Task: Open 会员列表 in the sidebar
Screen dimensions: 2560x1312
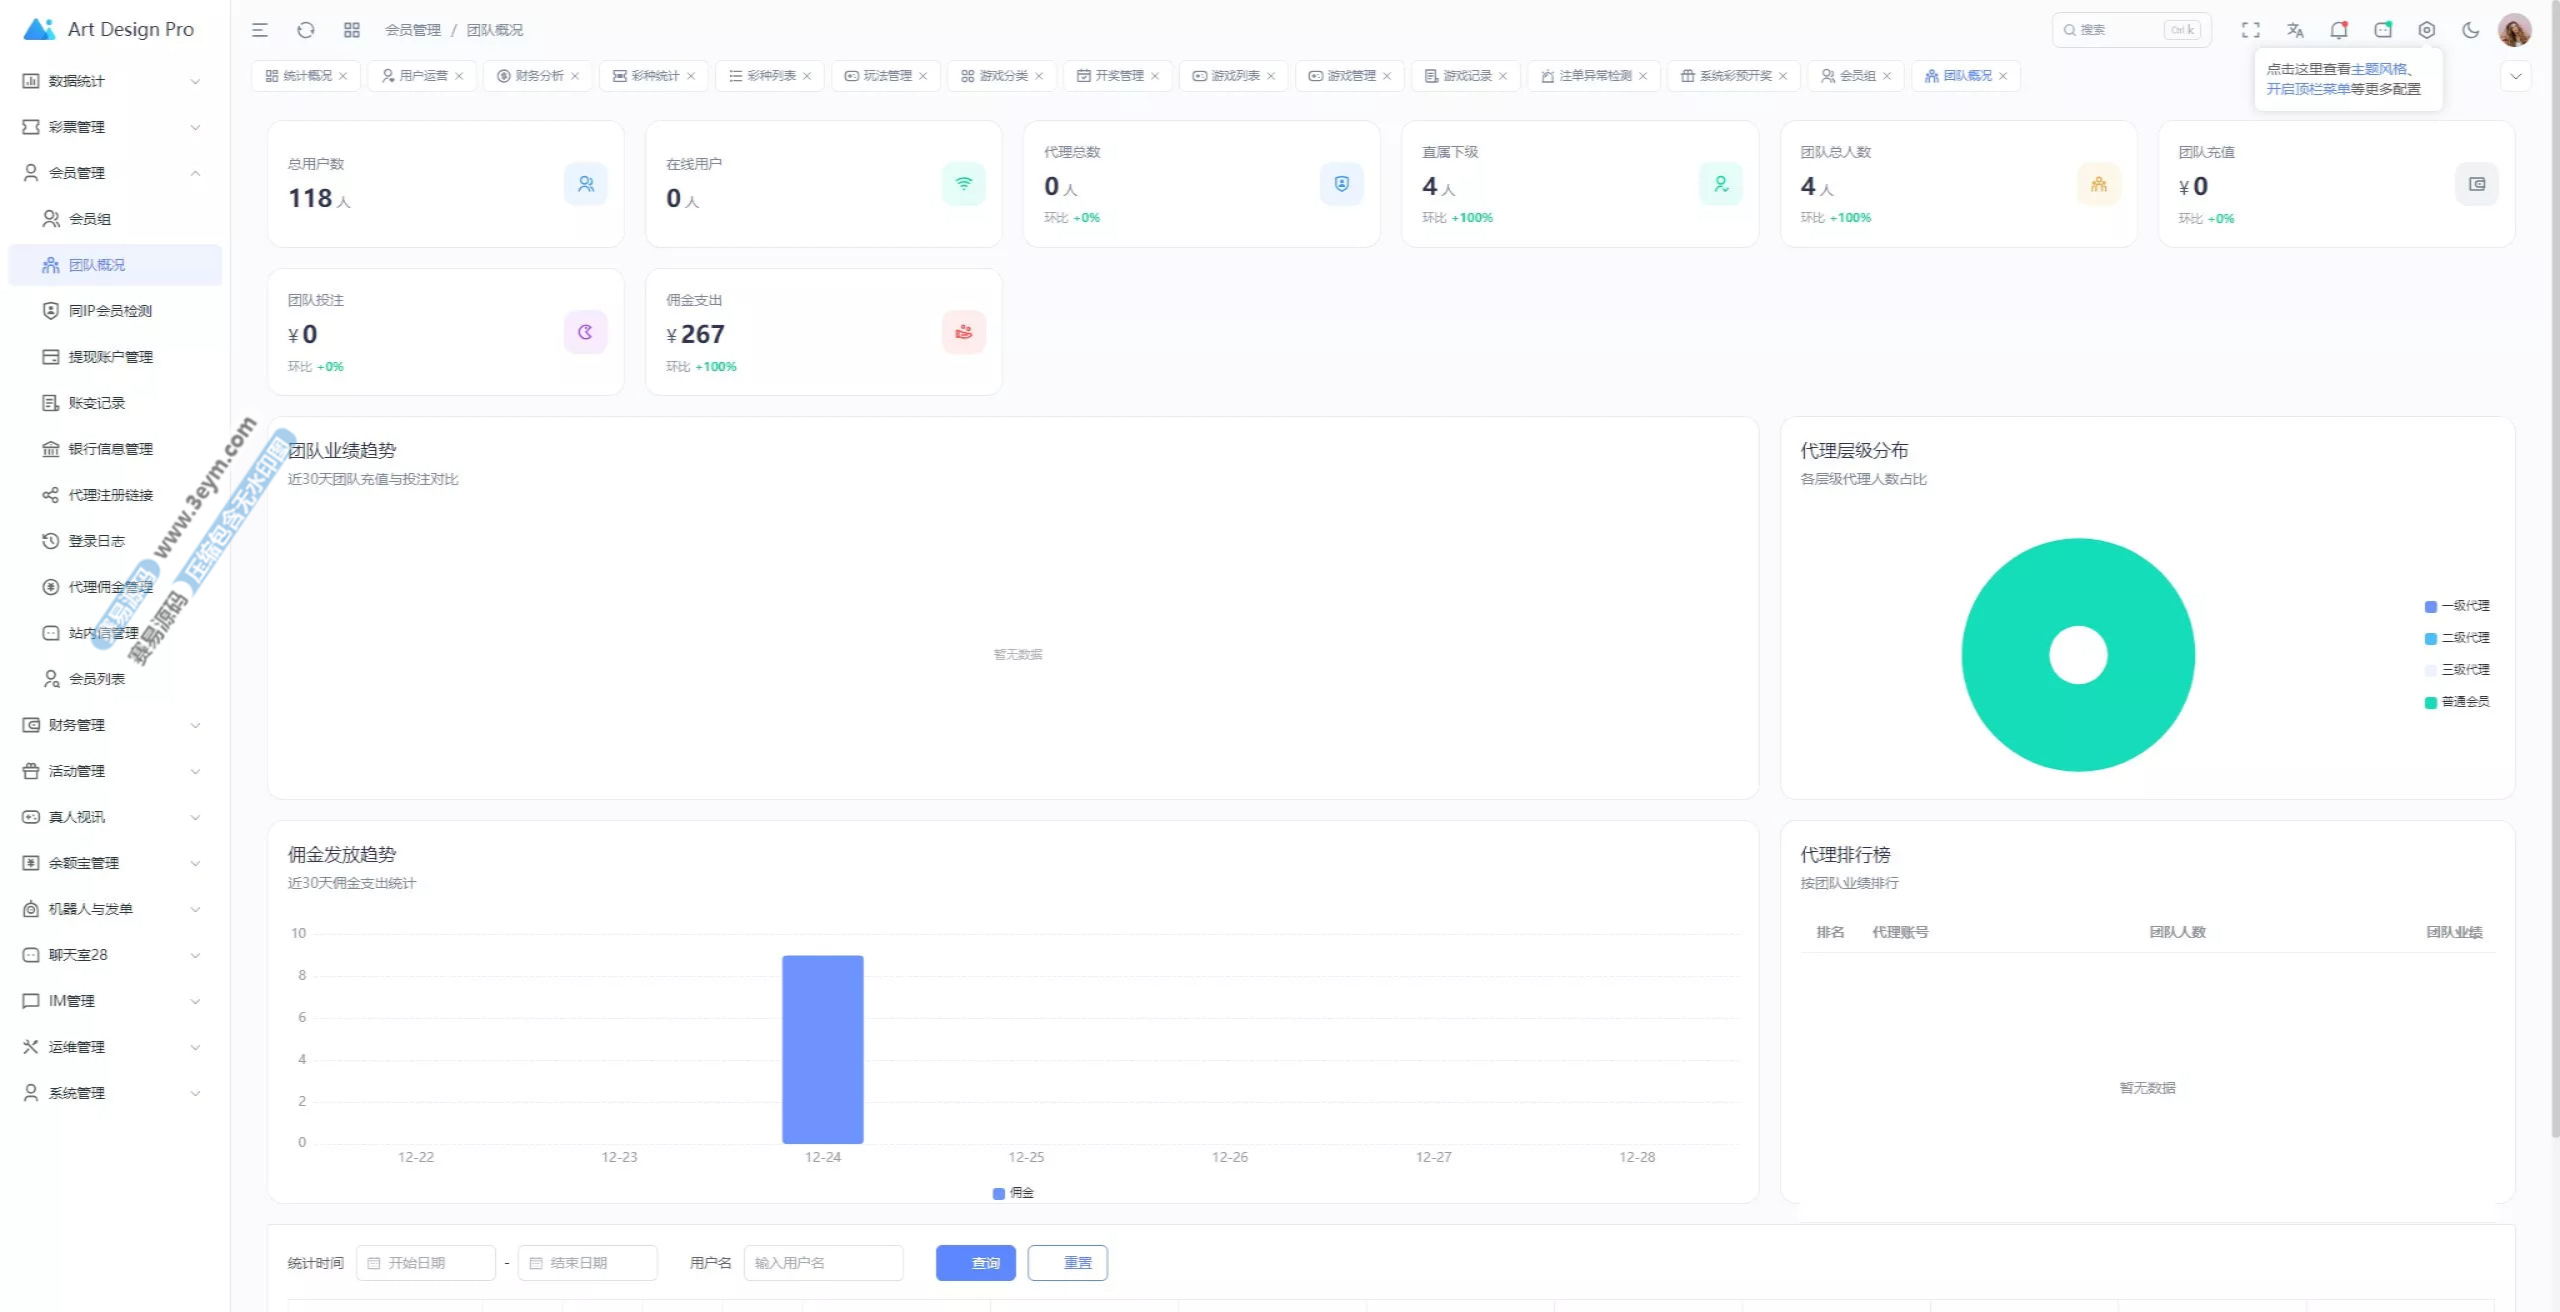Action: coord(96,679)
